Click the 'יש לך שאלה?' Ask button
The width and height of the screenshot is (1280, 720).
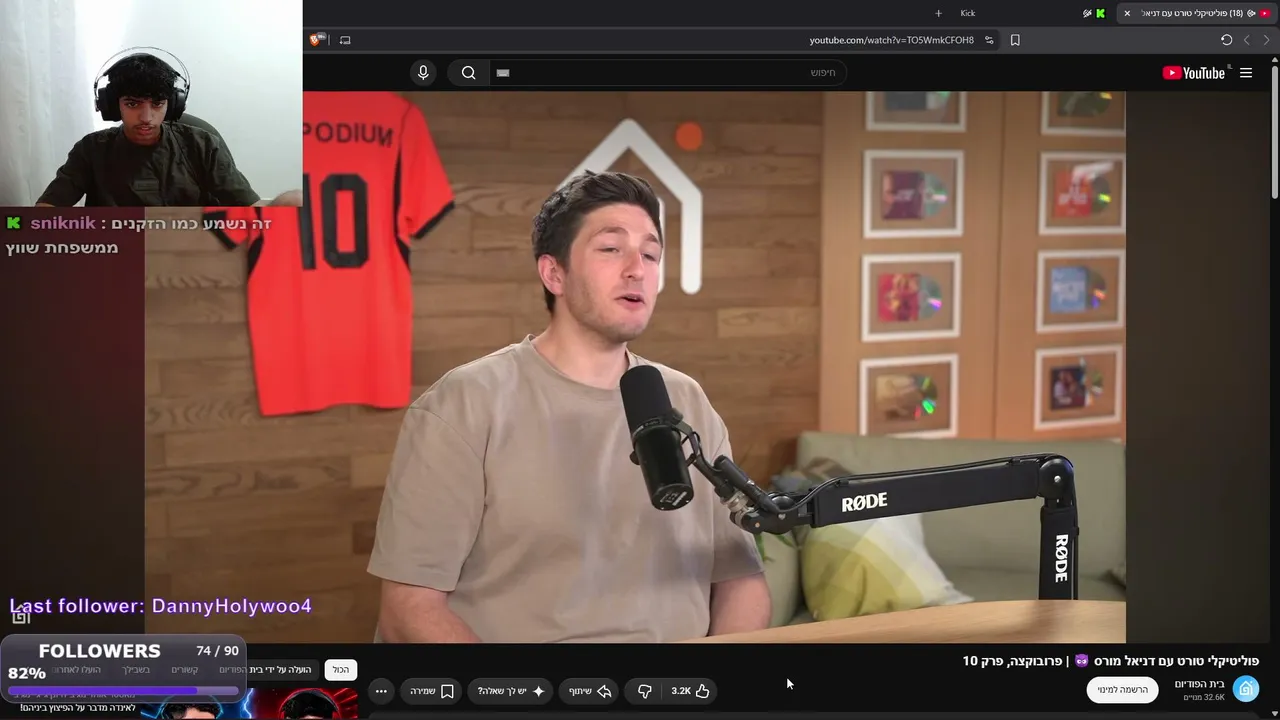[511, 691]
